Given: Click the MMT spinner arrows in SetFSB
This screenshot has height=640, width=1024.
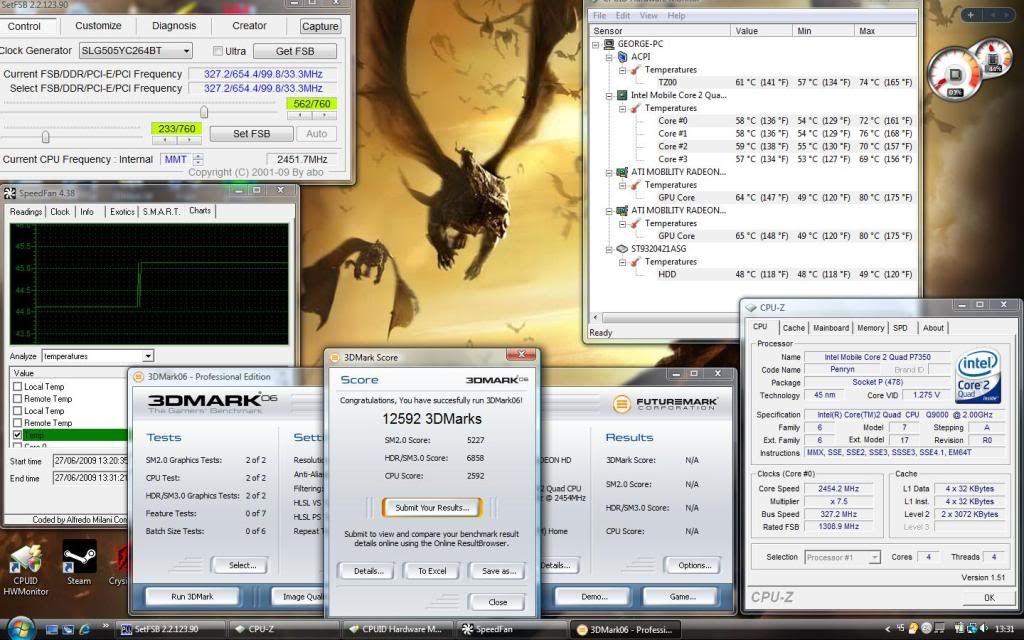Looking at the screenshot, I should tap(199, 159).
